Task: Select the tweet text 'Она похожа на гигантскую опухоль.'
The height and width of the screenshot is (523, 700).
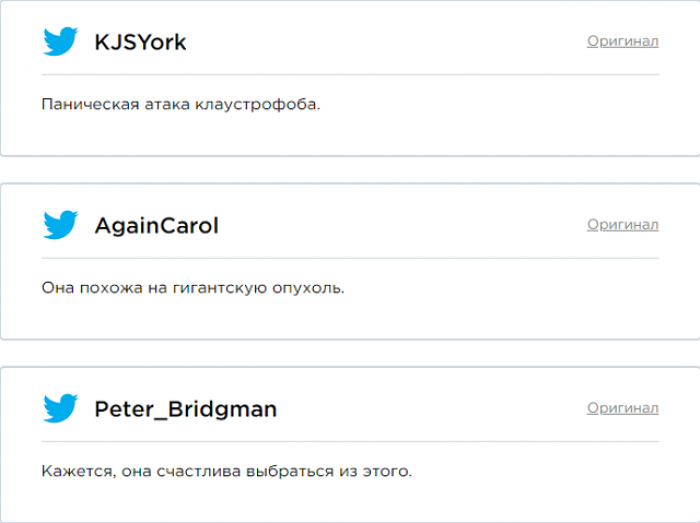Action: tap(193, 288)
